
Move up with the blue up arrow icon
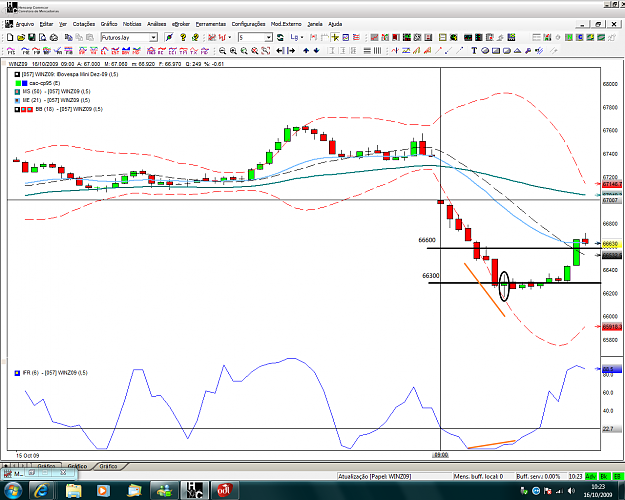[x=306, y=51]
